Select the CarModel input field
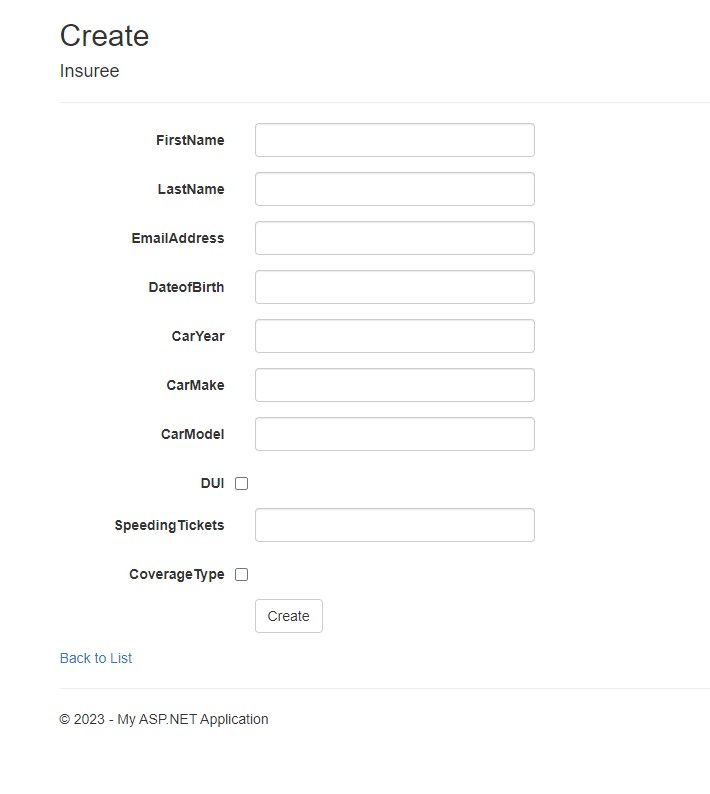The width and height of the screenshot is (710, 794). tap(395, 434)
